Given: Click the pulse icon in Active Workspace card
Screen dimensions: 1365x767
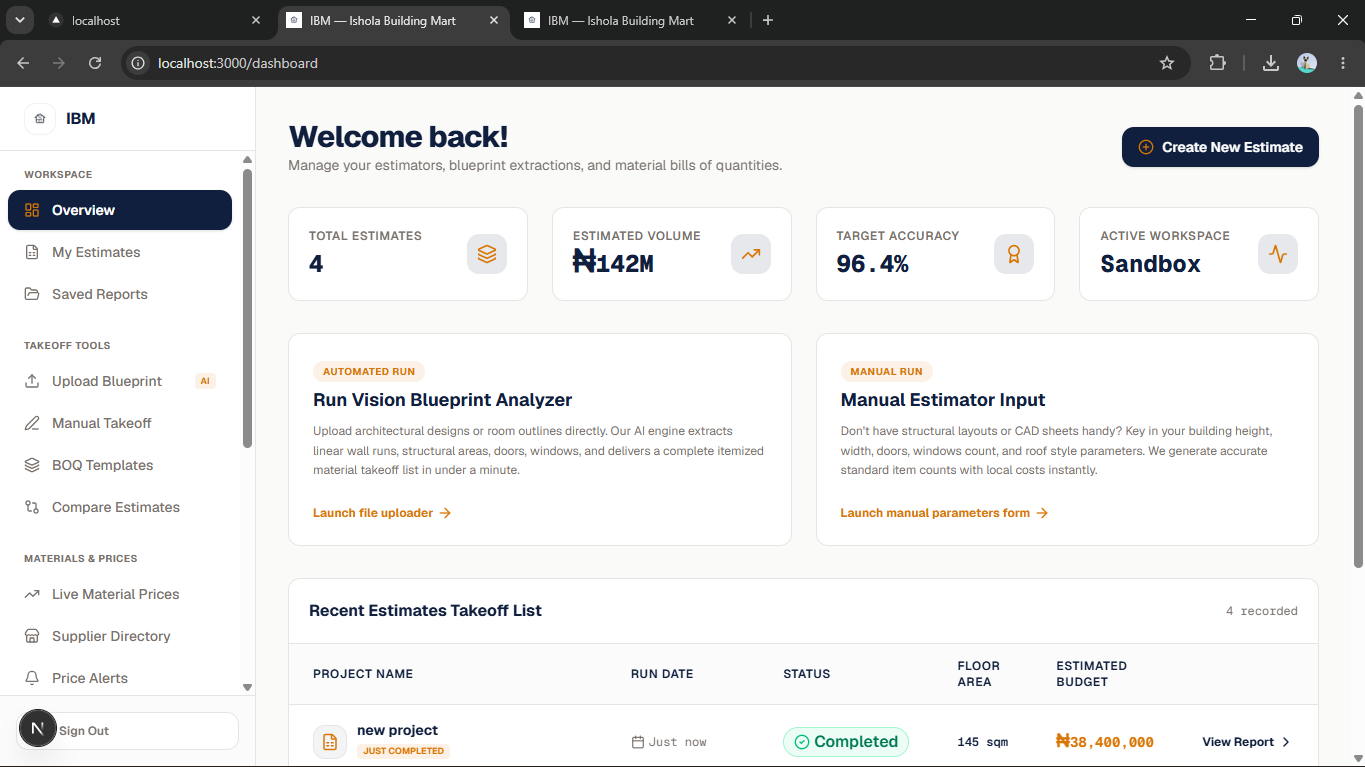Looking at the screenshot, I should (1278, 254).
